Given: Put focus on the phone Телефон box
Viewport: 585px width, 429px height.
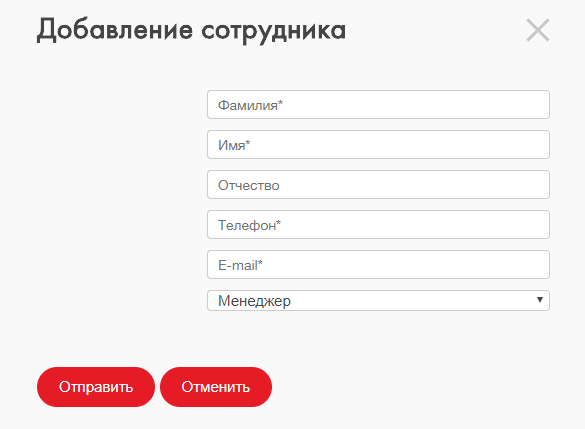Looking at the screenshot, I should tap(378, 225).
